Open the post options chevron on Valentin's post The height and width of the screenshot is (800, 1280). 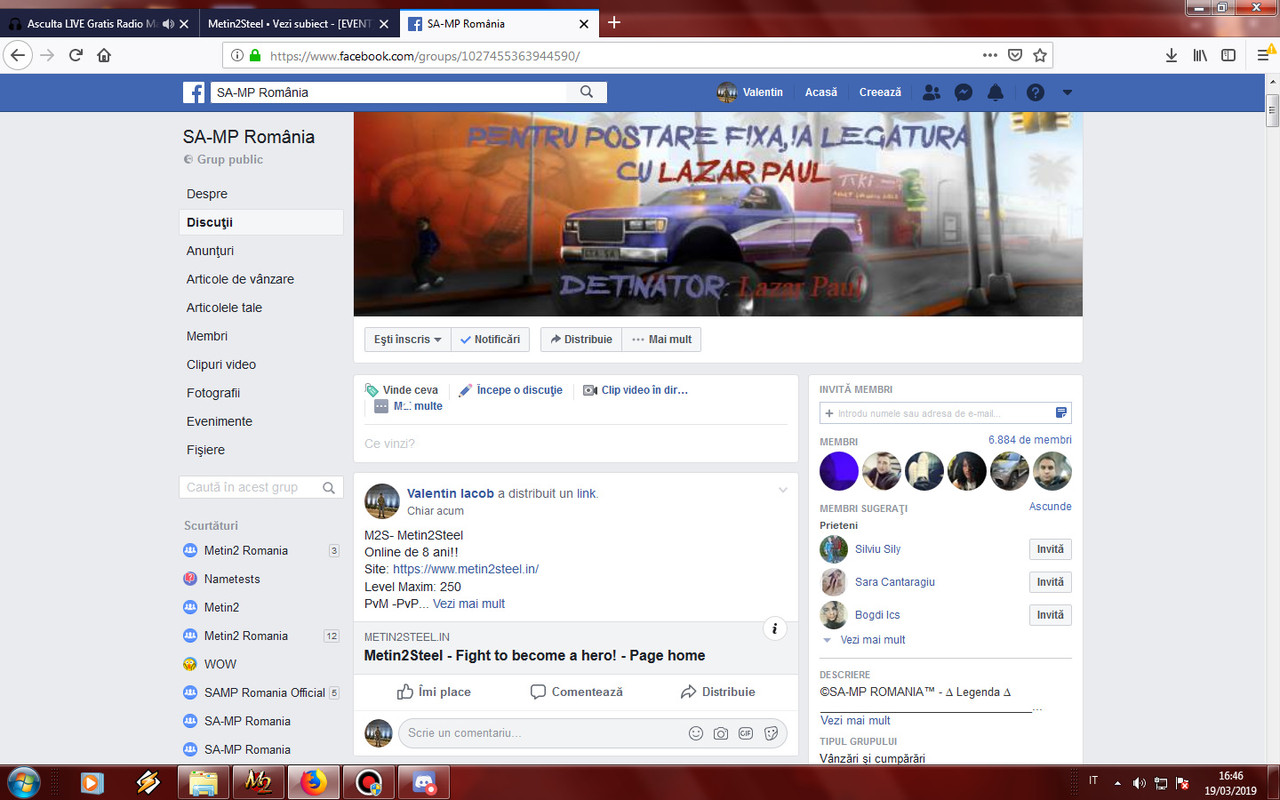pyautogui.click(x=783, y=490)
